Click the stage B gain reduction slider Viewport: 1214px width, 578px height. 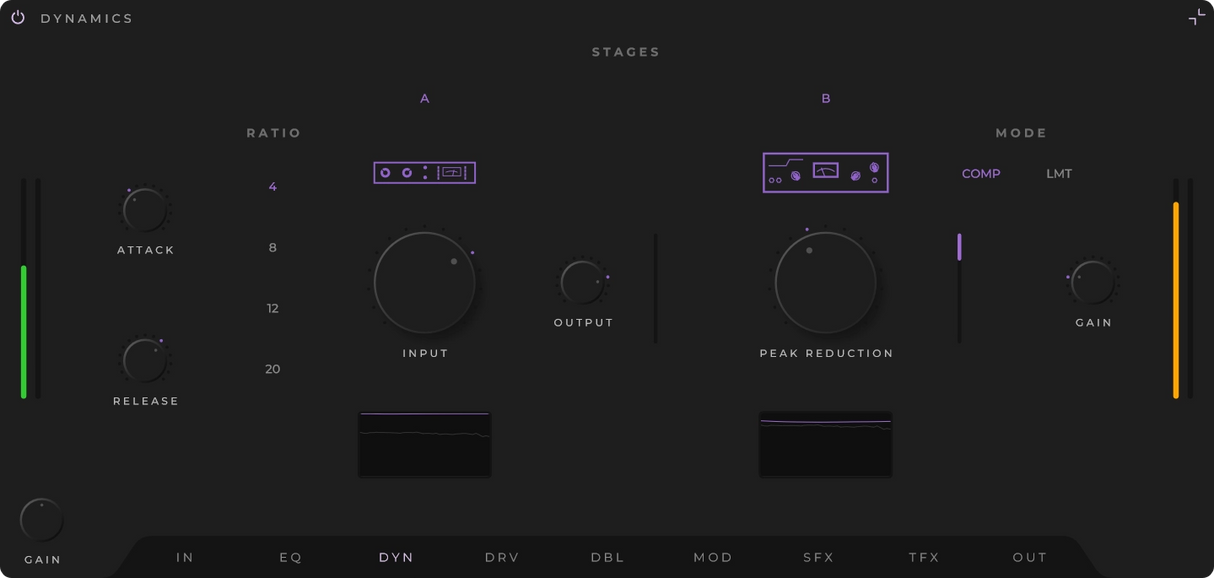pos(959,288)
